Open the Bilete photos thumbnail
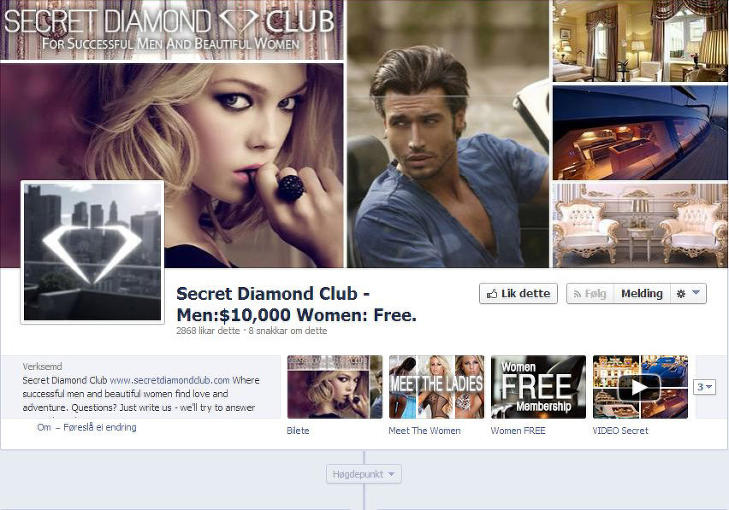729x510 pixels. coord(335,387)
